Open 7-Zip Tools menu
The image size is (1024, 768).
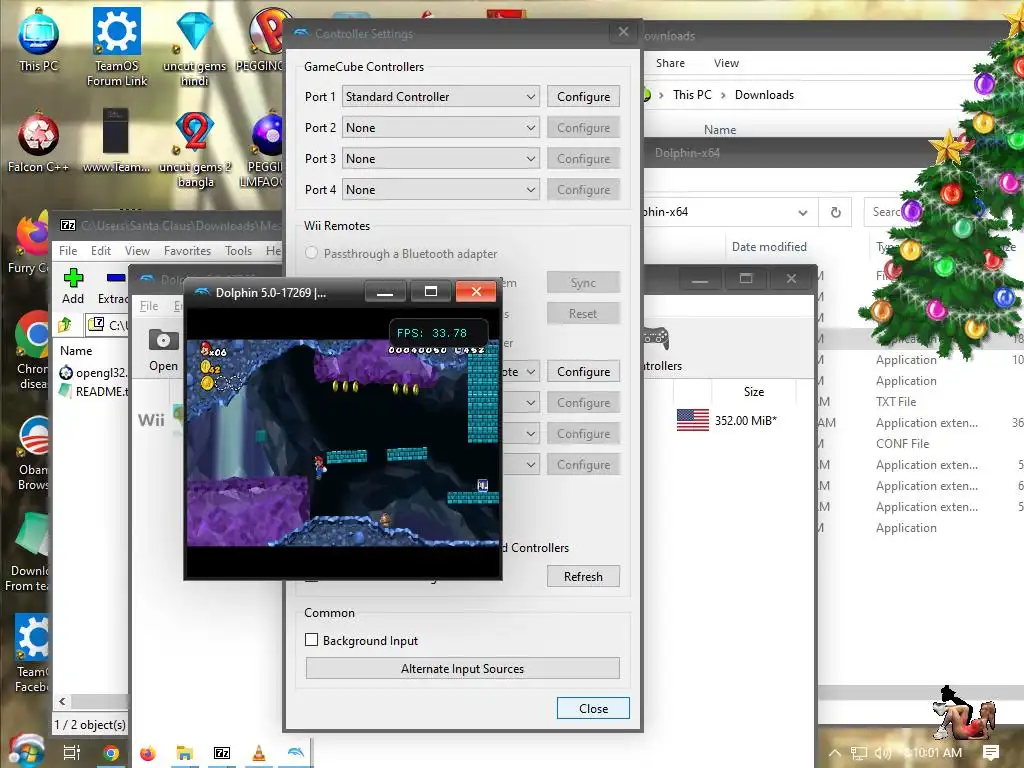pos(238,251)
